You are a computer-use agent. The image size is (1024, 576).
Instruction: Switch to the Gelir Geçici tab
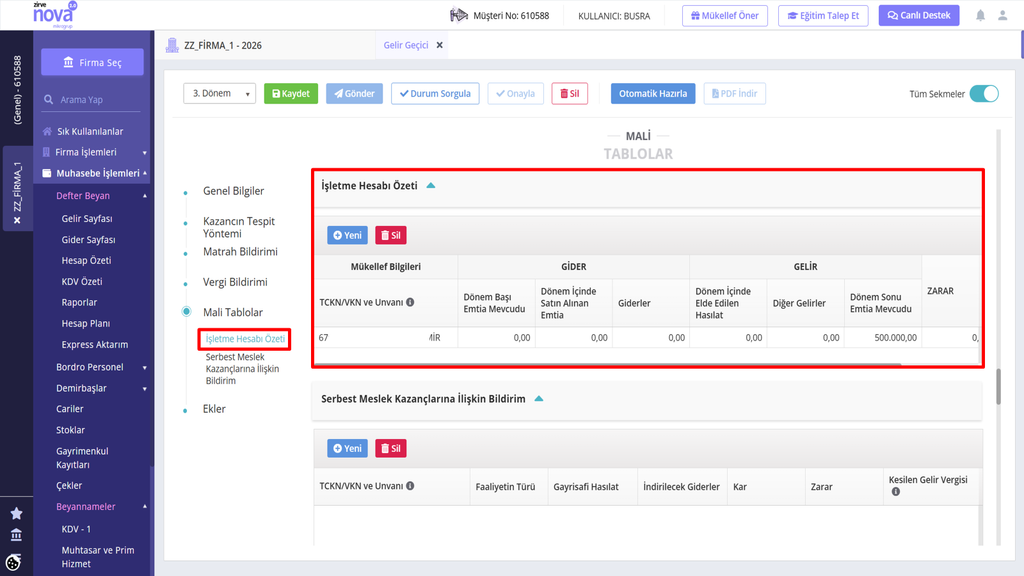406,45
